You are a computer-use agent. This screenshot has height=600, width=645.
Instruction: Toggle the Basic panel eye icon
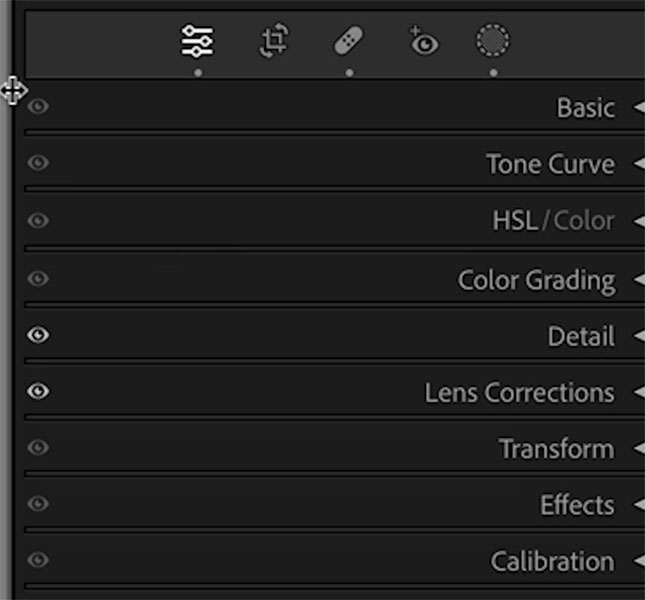pos(38,107)
